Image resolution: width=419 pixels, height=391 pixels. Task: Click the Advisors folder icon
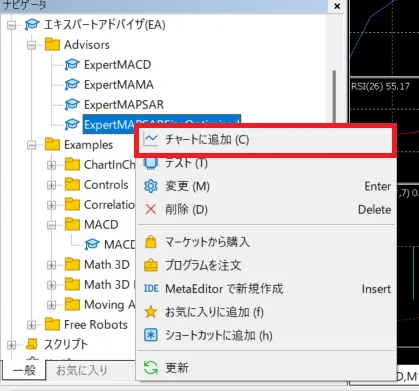coord(52,44)
